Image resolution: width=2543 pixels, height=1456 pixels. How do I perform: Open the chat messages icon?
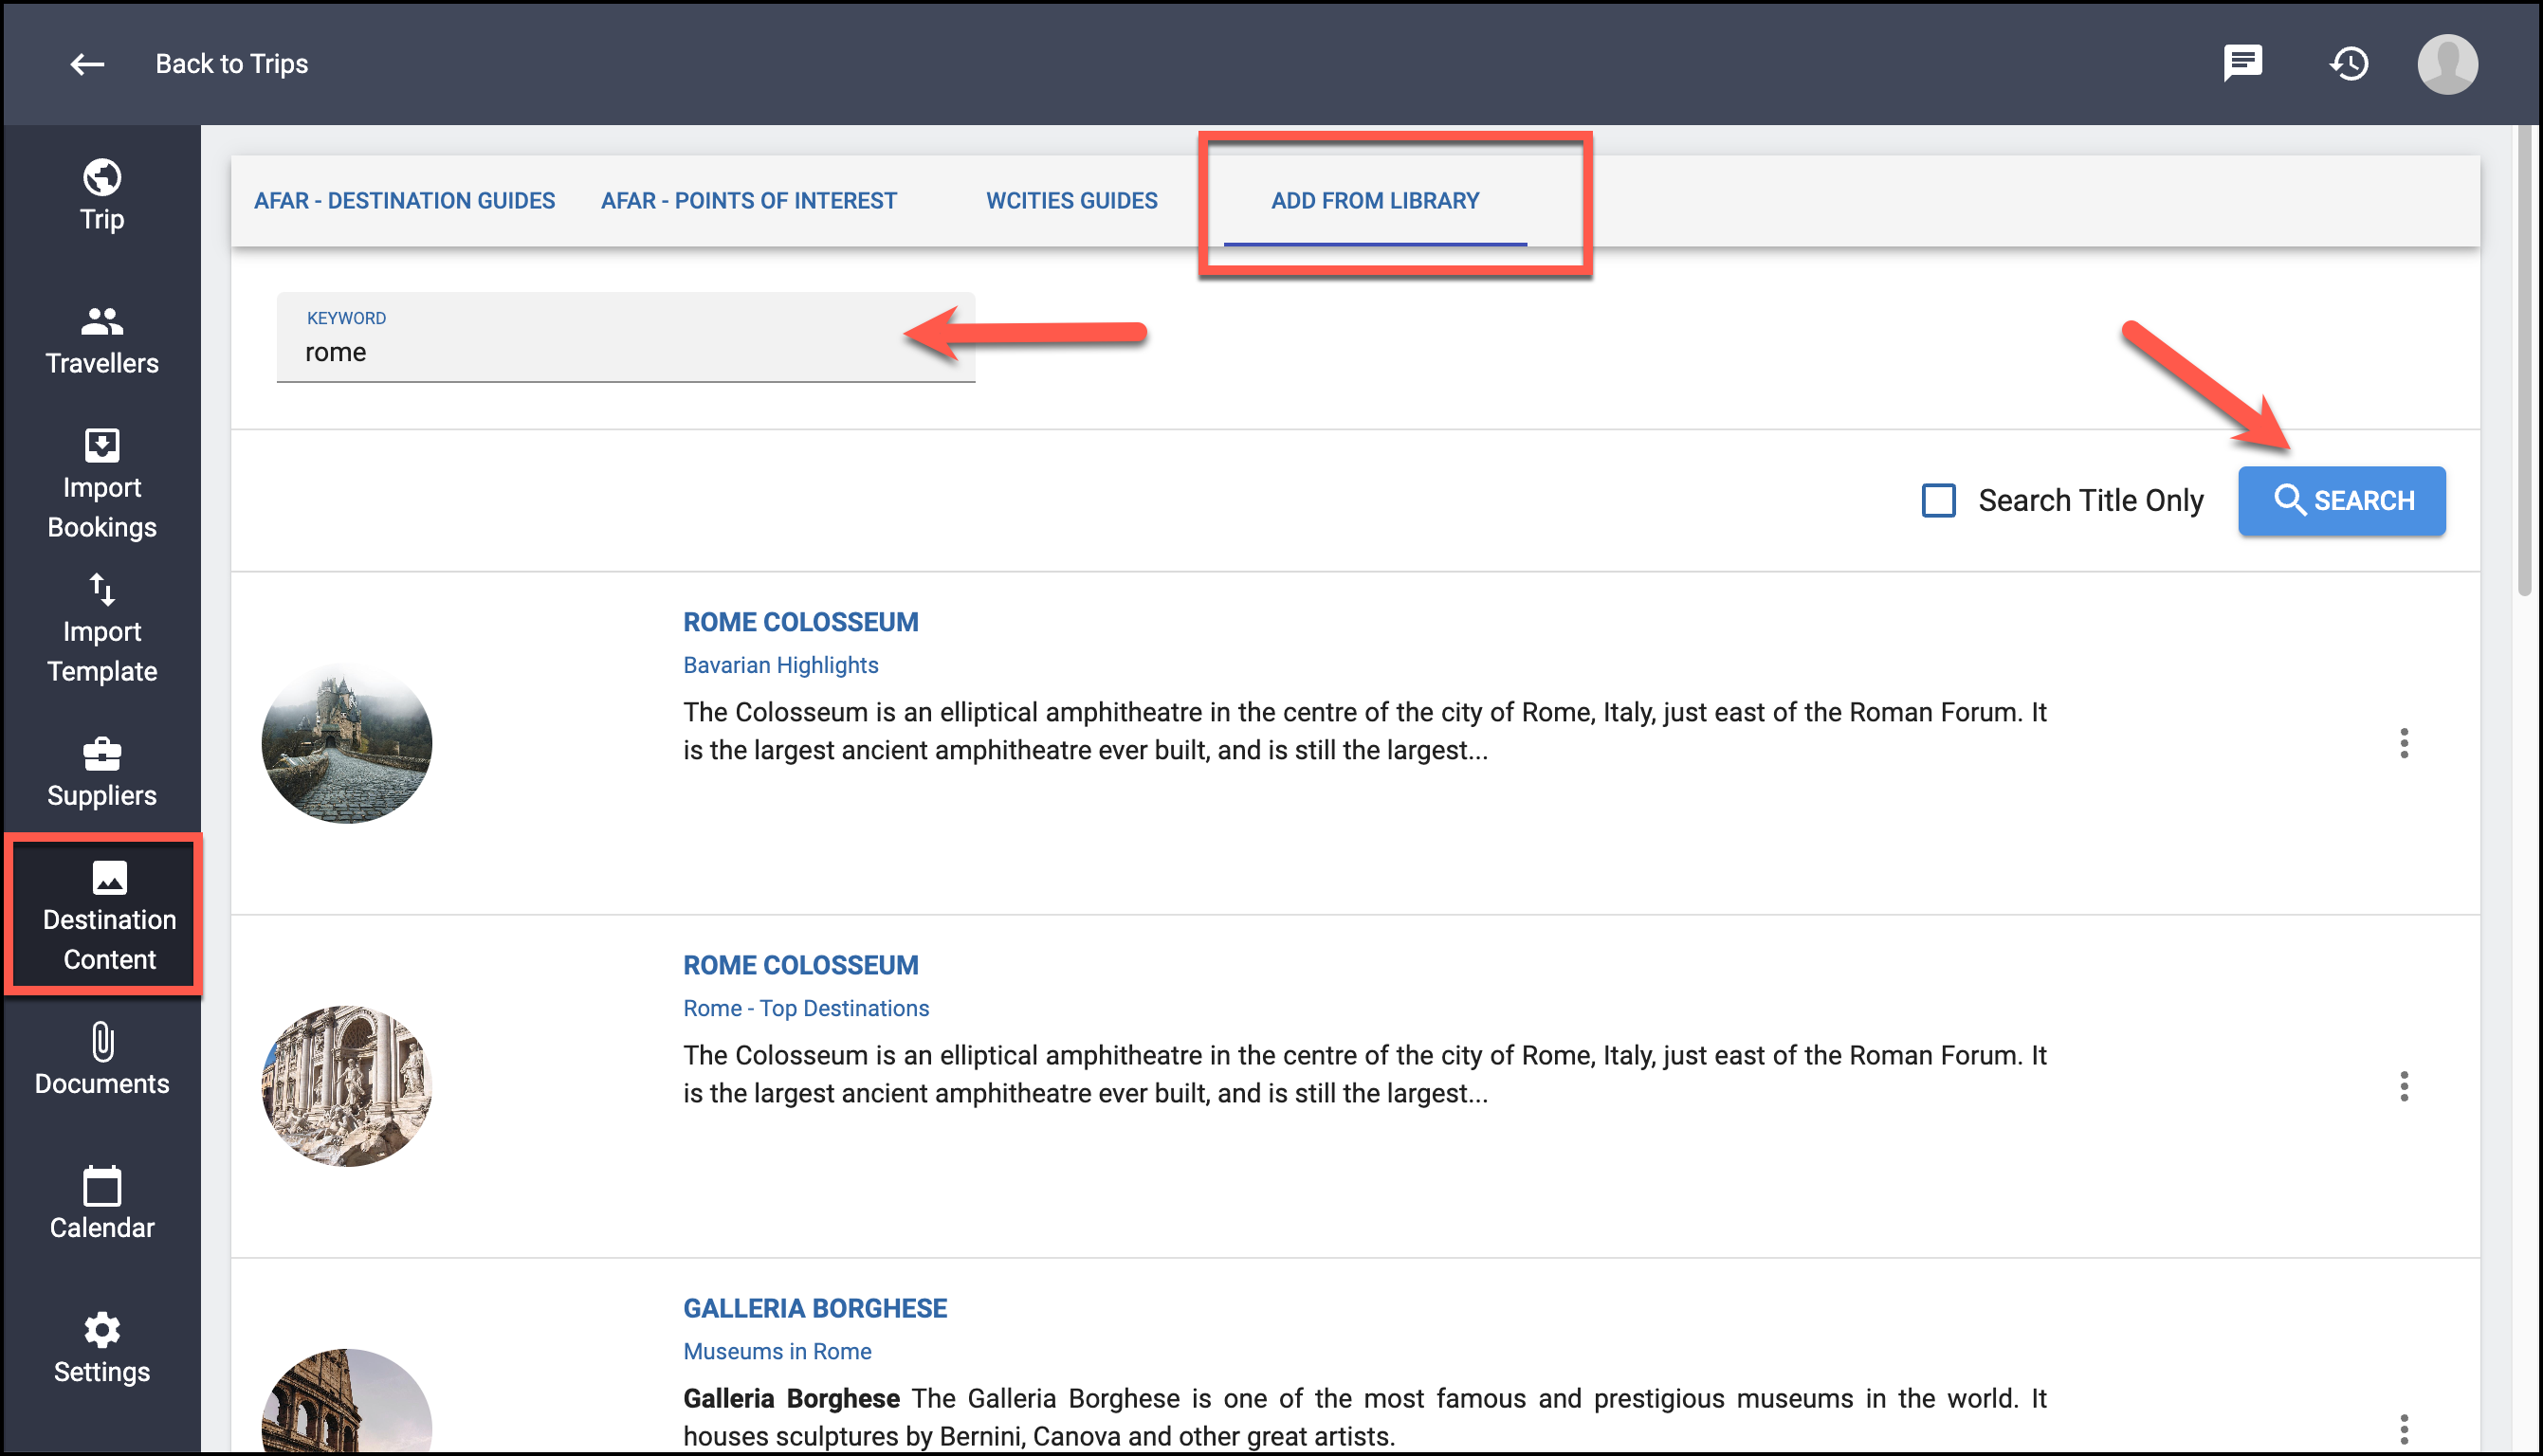[2242, 63]
